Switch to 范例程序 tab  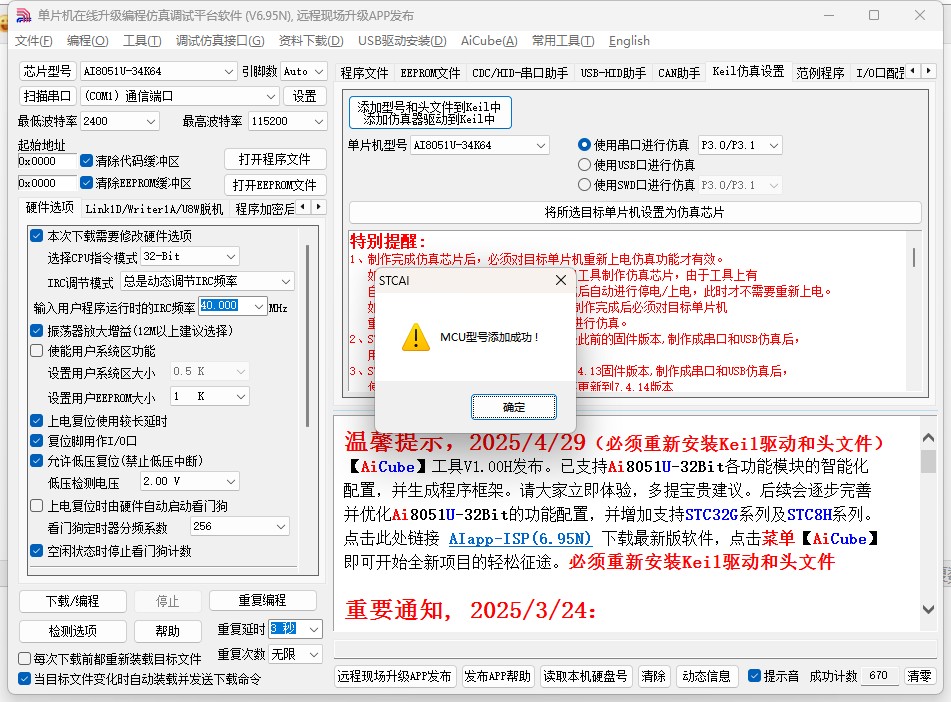pyautogui.click(x=820, y=73)
